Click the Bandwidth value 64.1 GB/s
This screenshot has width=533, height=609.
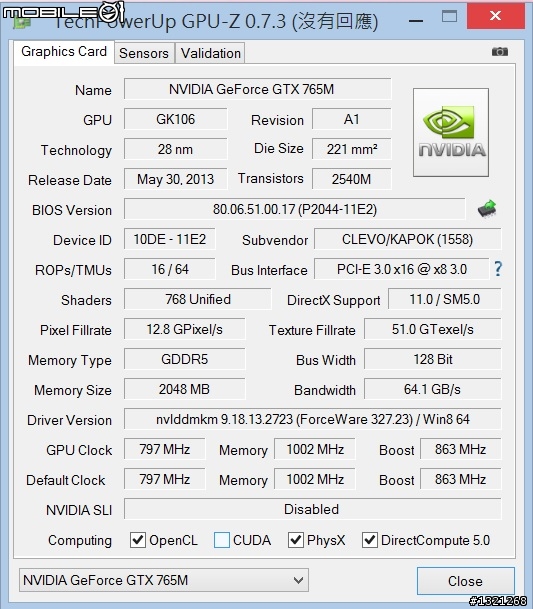click(x=433, y=389)
